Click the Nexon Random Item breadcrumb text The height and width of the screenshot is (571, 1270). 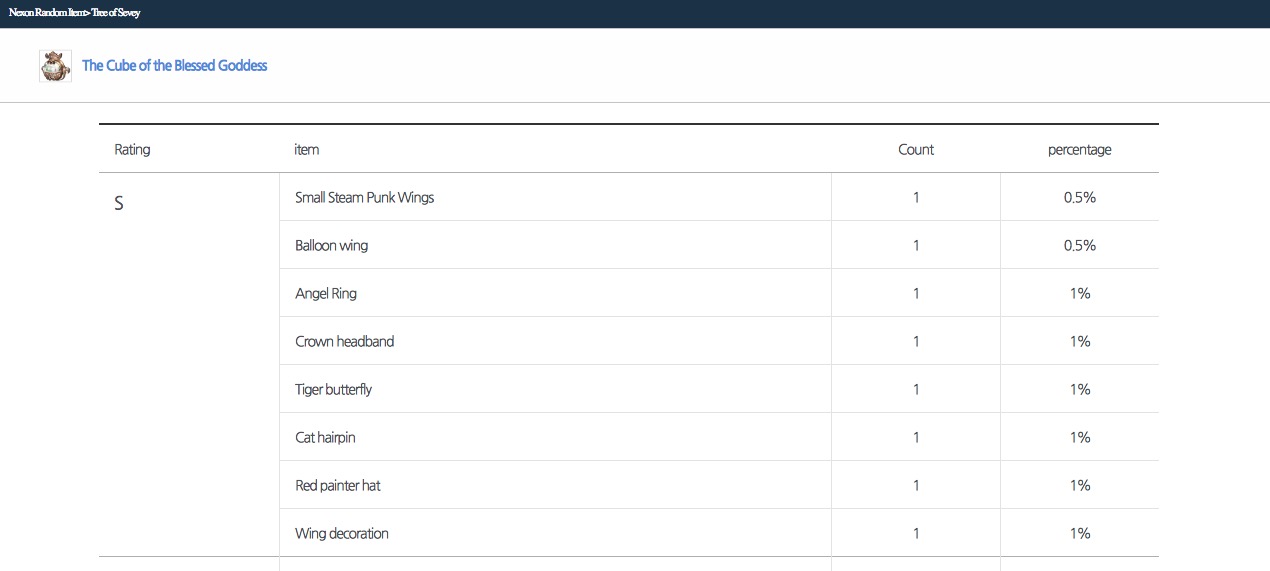[74, 13]
